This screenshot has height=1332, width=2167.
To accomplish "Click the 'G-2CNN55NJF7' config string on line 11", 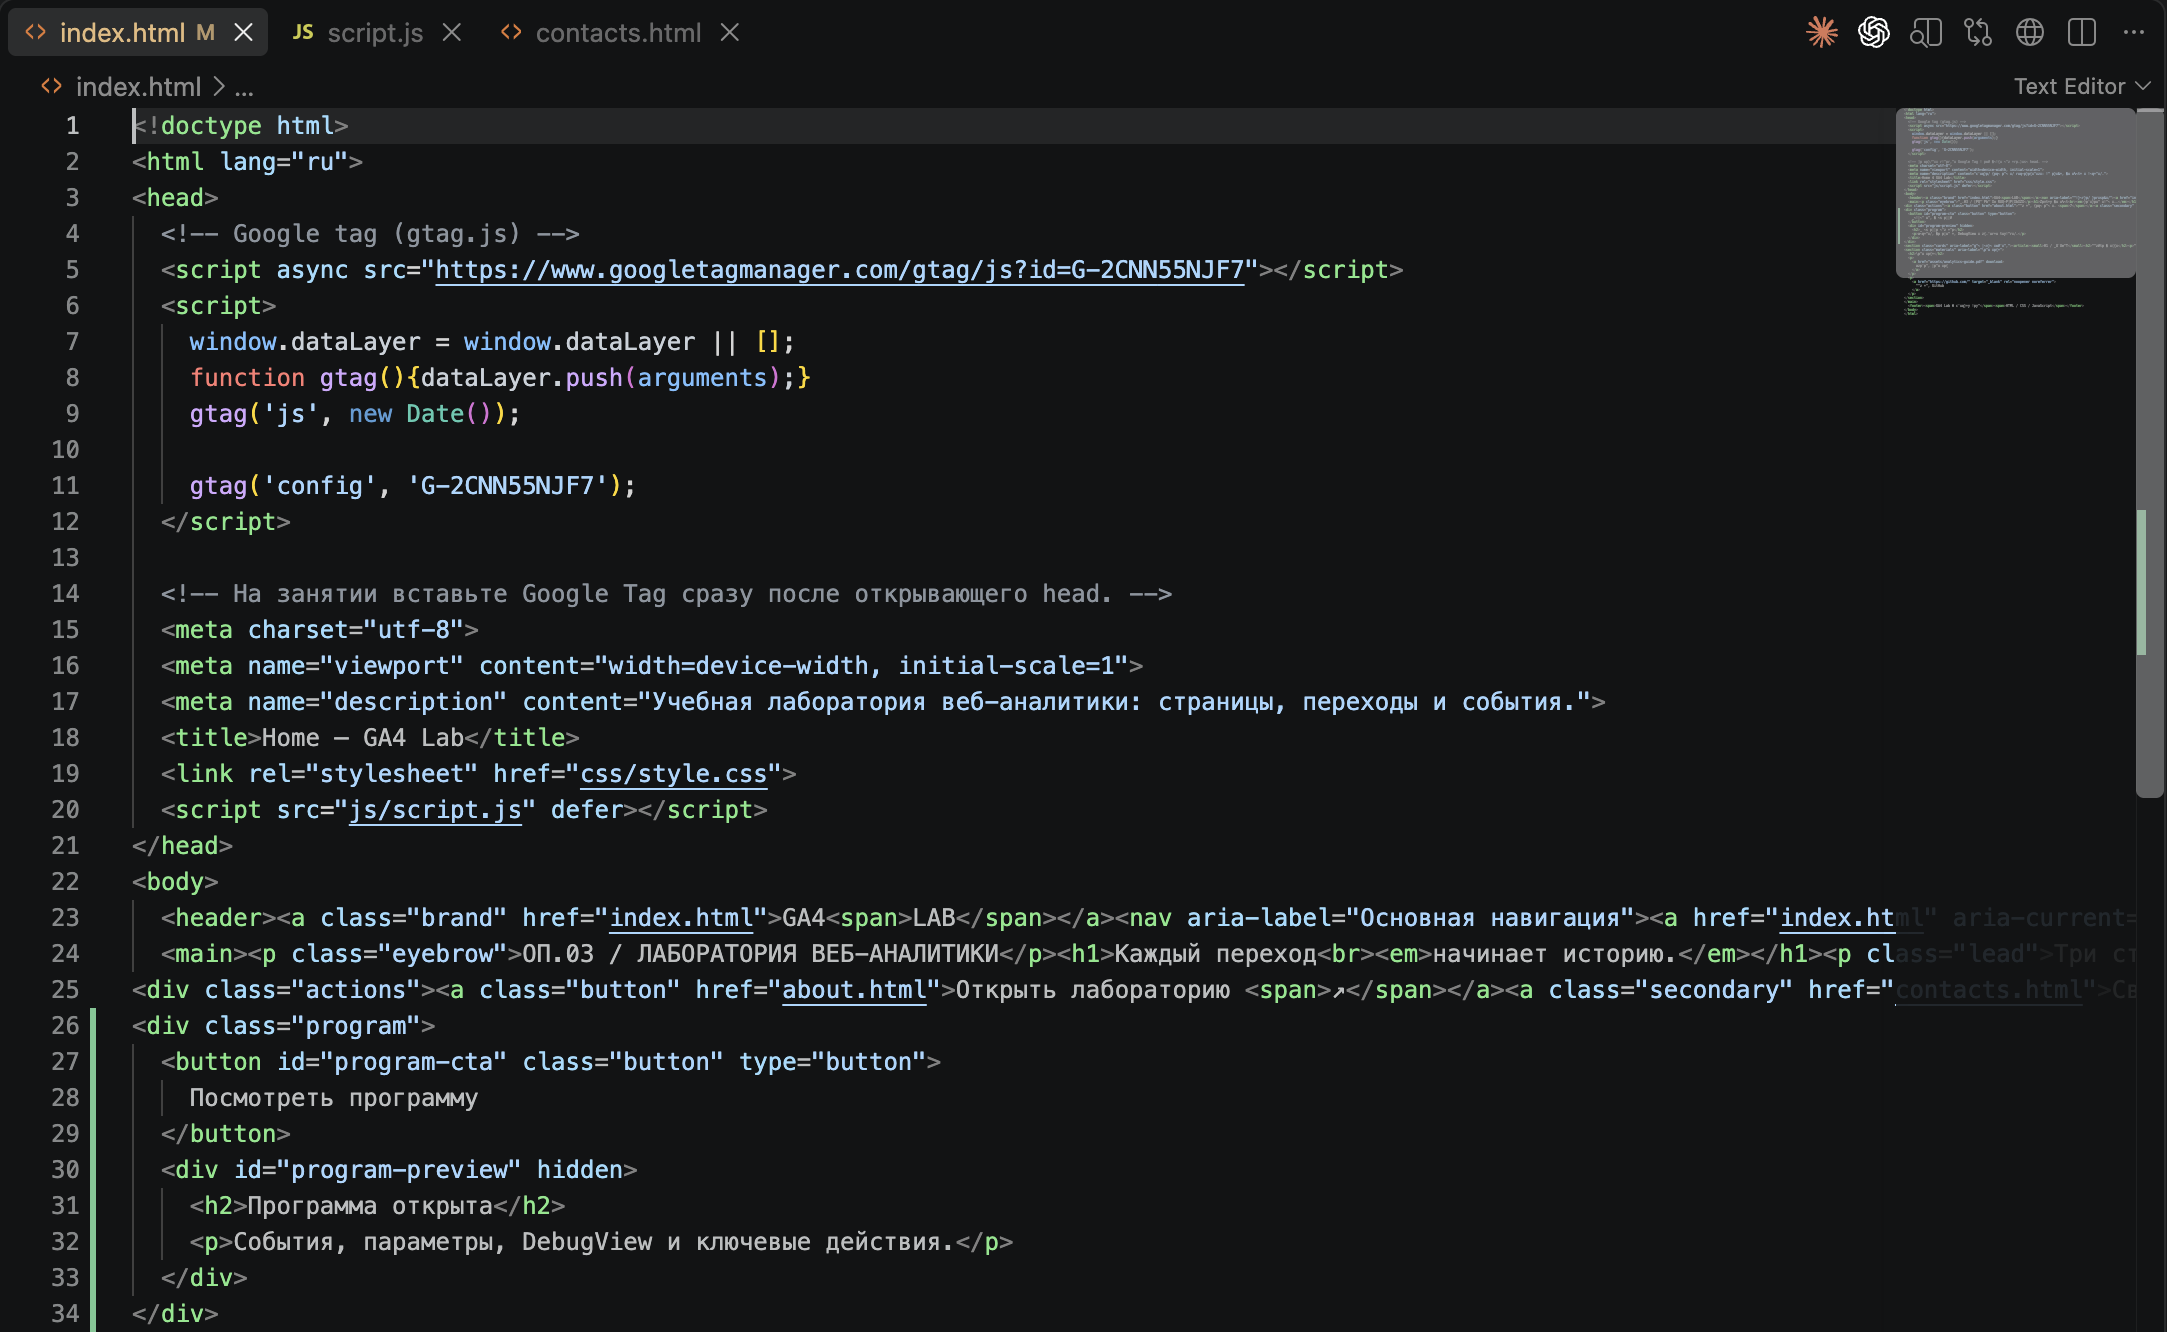I will 507,486.
